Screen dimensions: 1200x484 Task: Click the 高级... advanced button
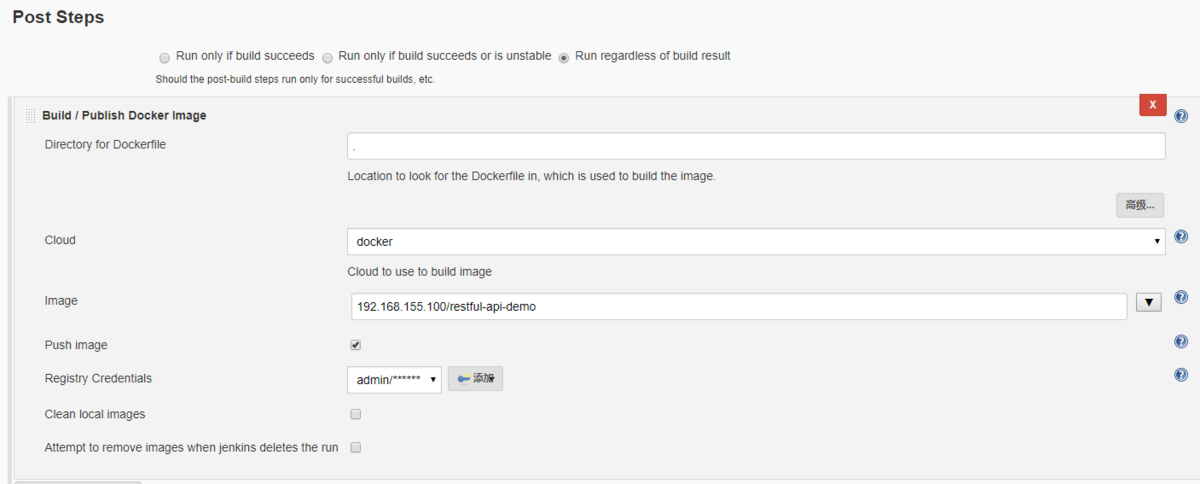(1140, 205)
